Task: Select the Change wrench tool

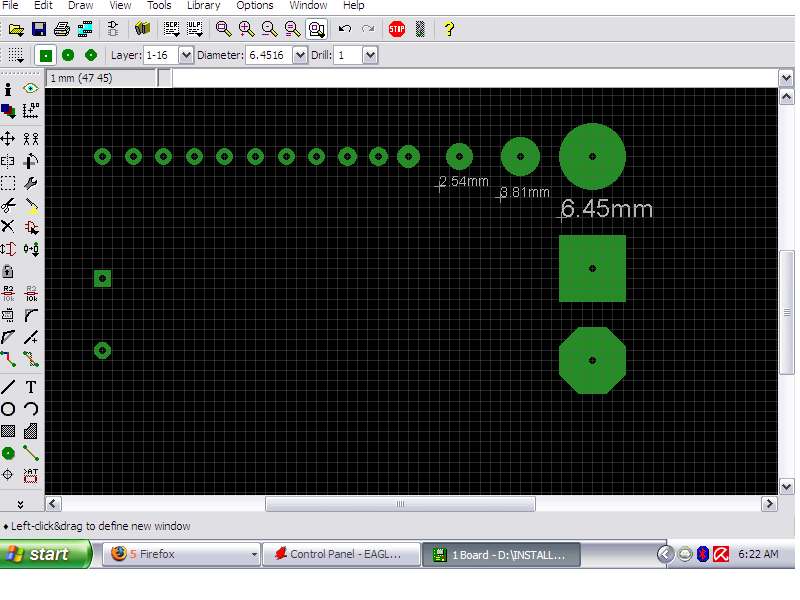Action: pos(31,183)
